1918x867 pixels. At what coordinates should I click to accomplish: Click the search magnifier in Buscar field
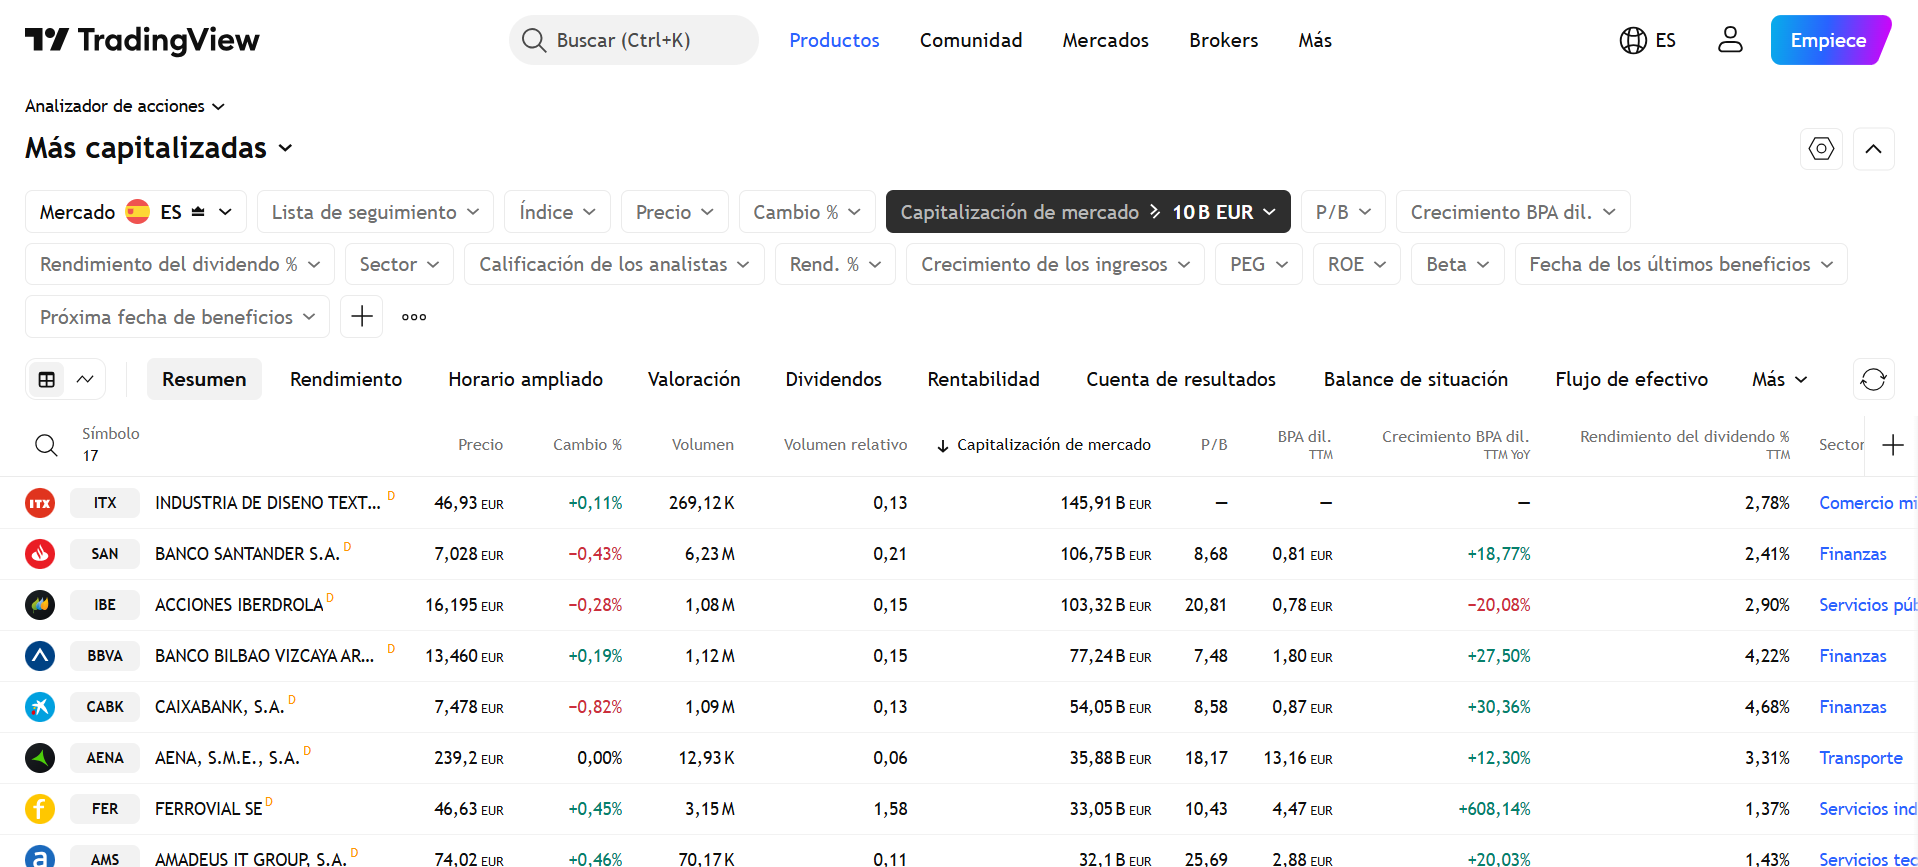click(534, 40)
